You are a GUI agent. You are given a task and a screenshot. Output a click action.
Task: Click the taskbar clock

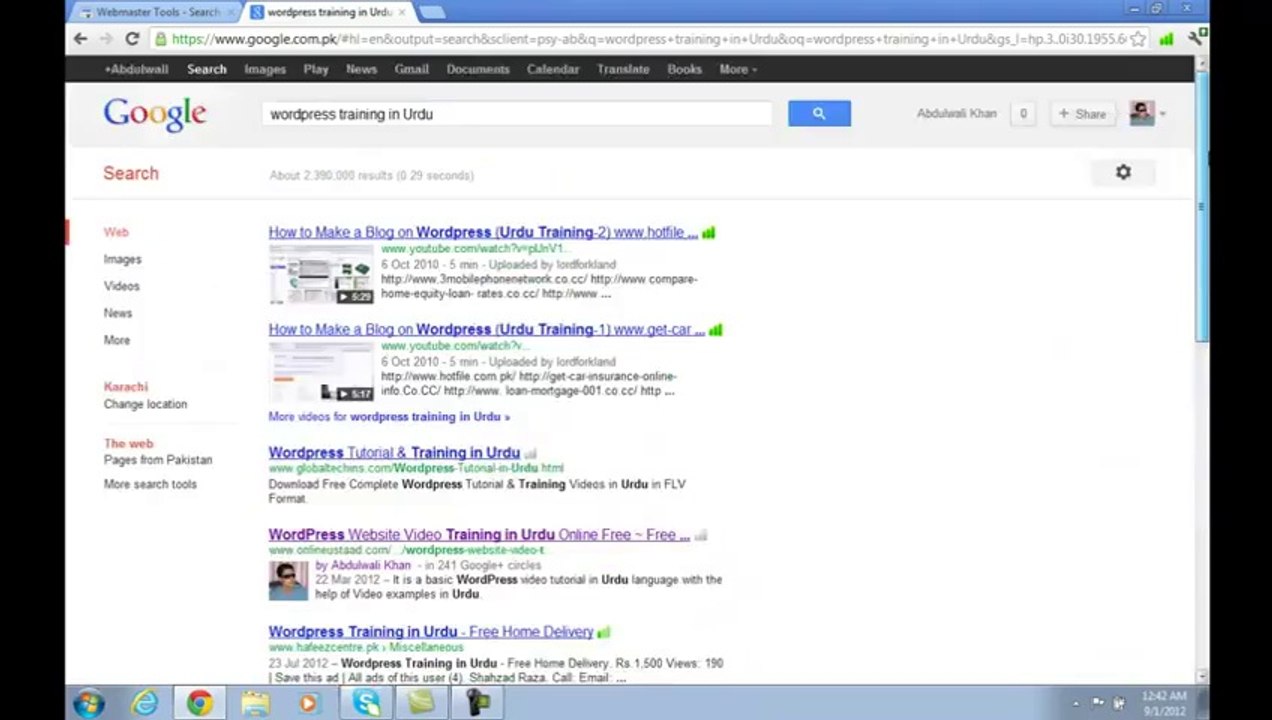(x=1163, y=703)
